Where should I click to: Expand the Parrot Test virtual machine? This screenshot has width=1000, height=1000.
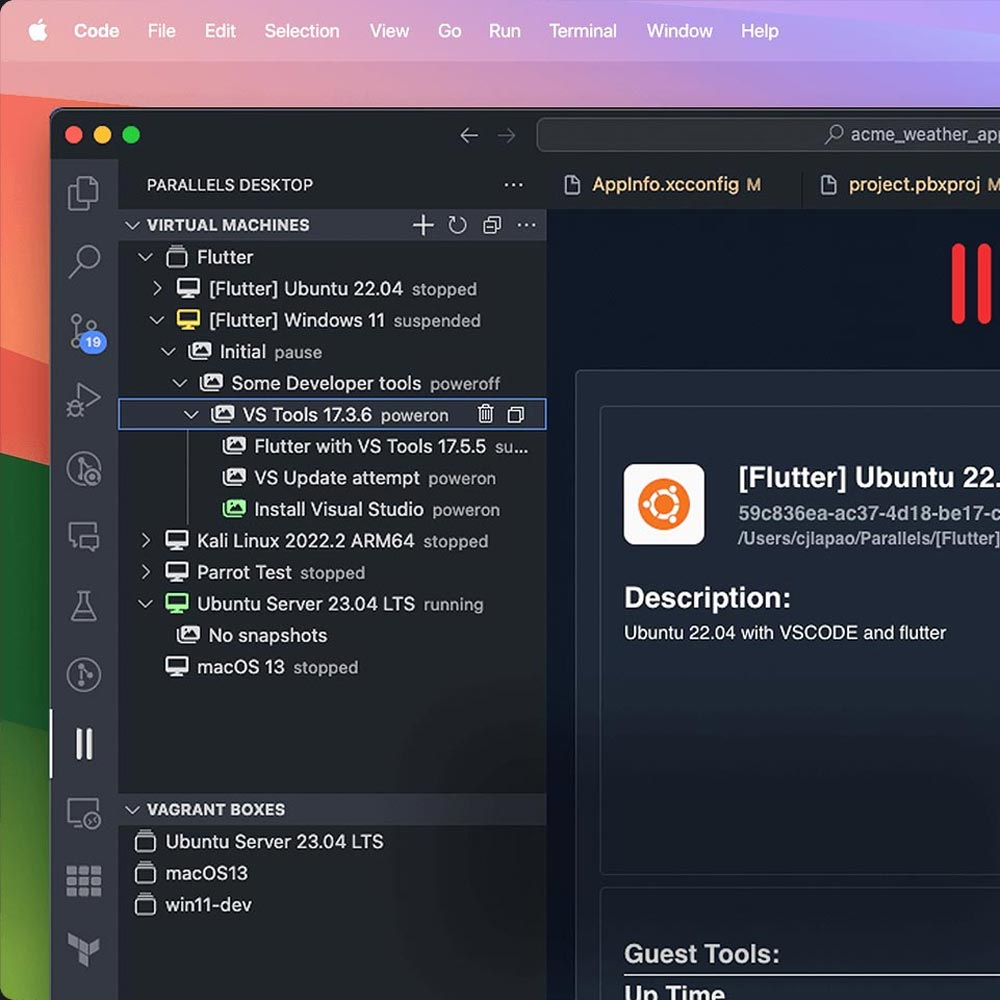(x=158, y=573)
